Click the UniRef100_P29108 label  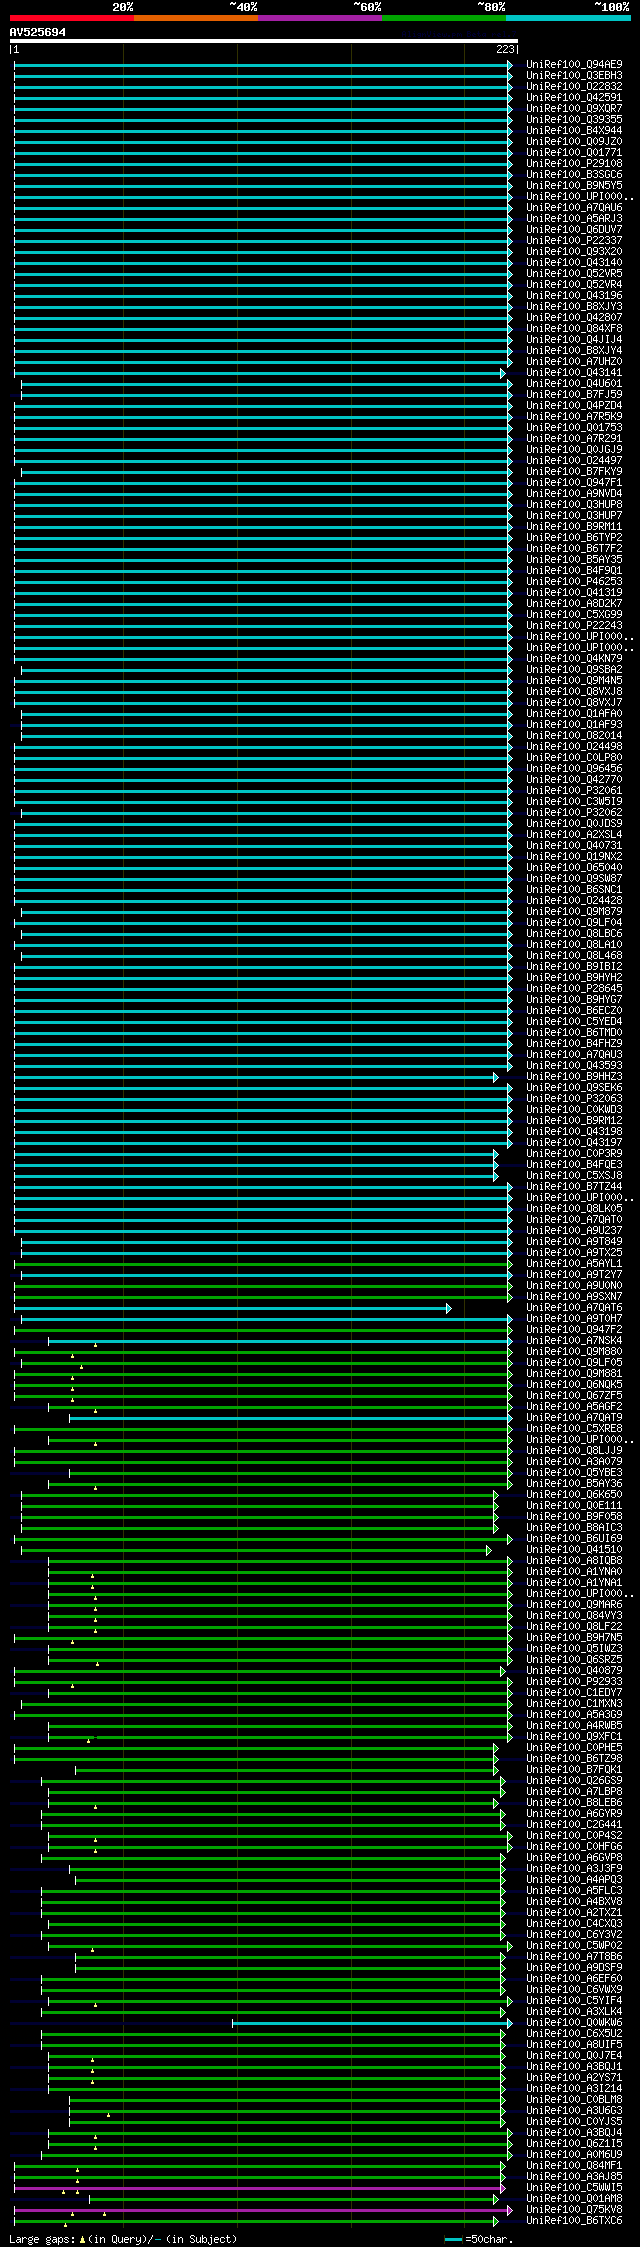[x=574, y=163]
